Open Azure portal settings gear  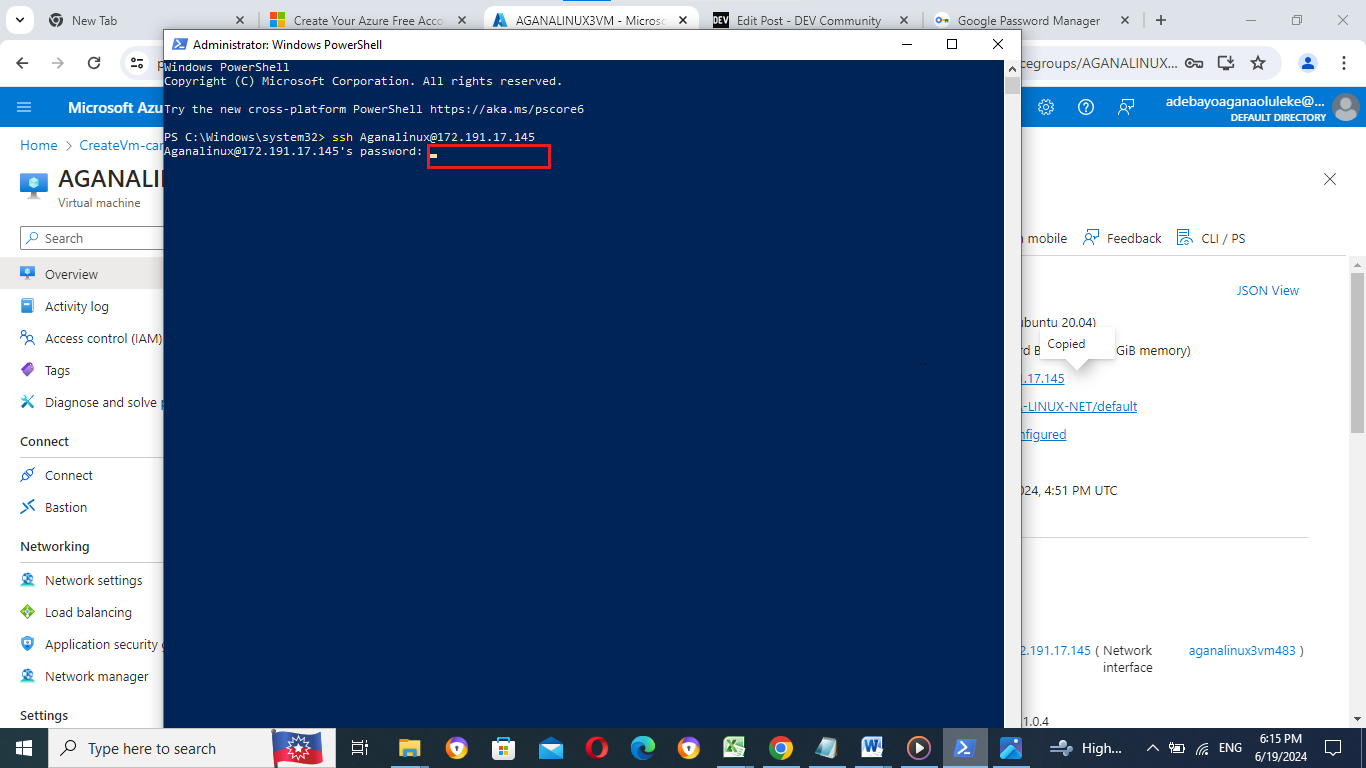(1046, 107)
